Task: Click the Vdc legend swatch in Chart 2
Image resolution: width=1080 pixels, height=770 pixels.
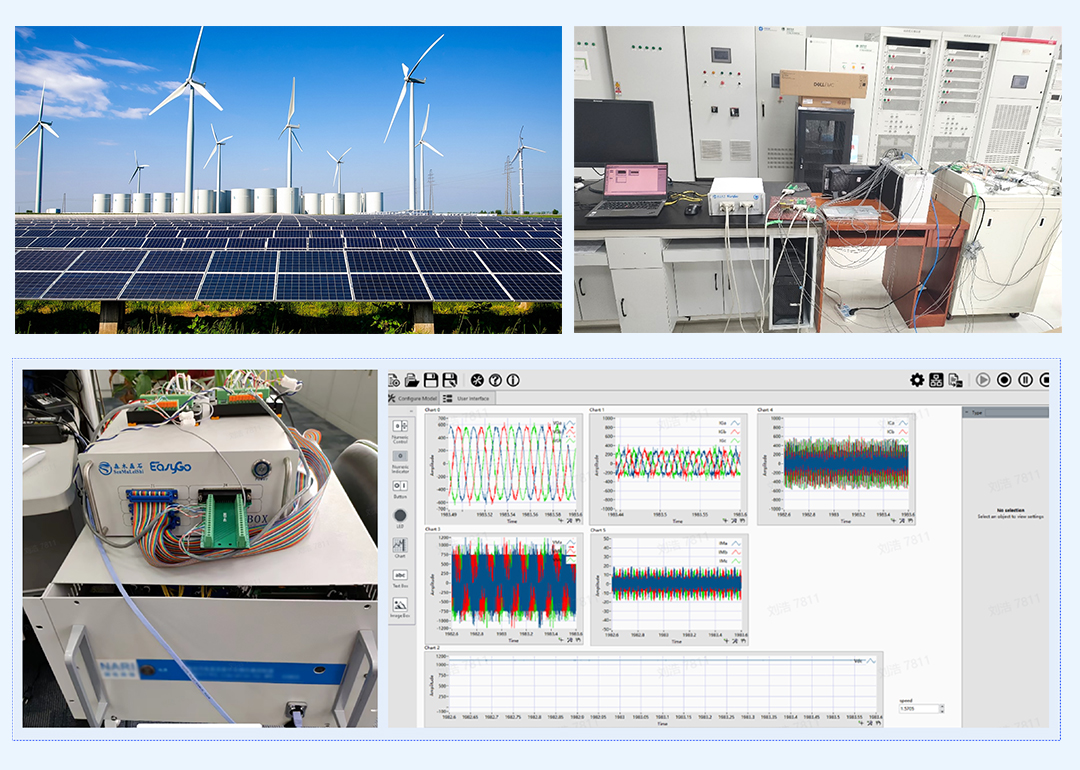Action: coord(871,661)
